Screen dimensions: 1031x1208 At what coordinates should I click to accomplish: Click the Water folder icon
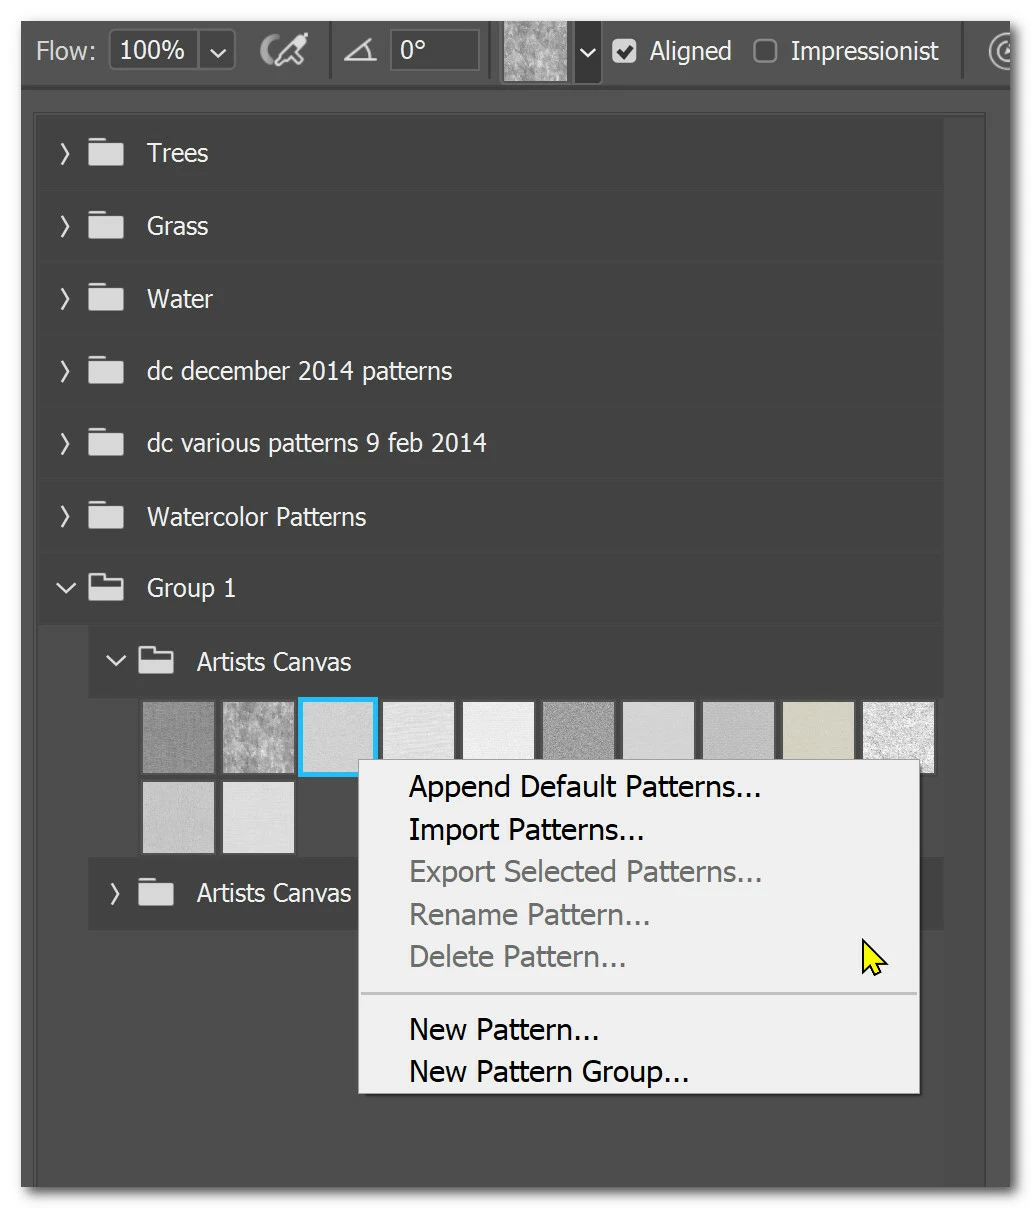click(105, 298)
